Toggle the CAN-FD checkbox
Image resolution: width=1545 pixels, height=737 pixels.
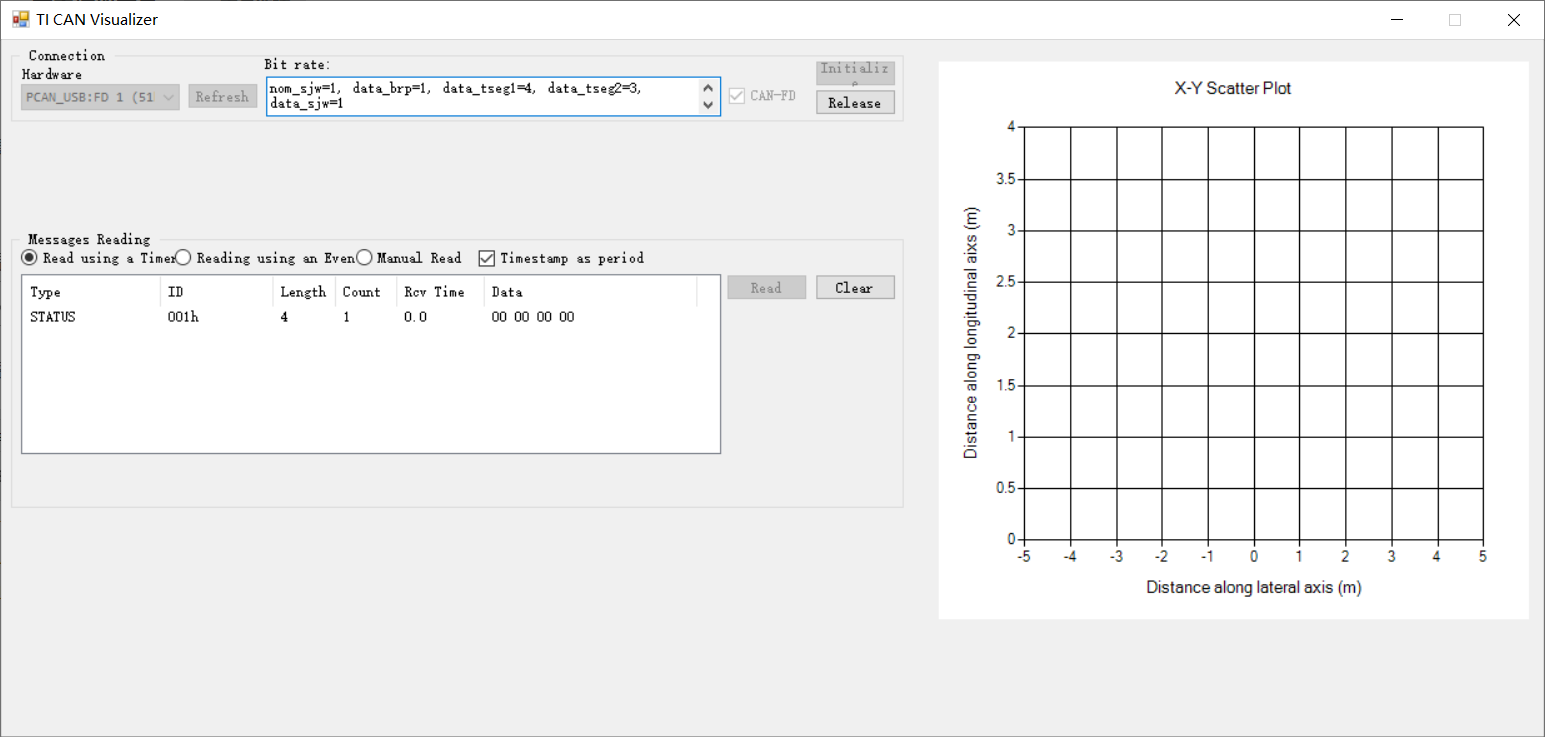point(737,96)
